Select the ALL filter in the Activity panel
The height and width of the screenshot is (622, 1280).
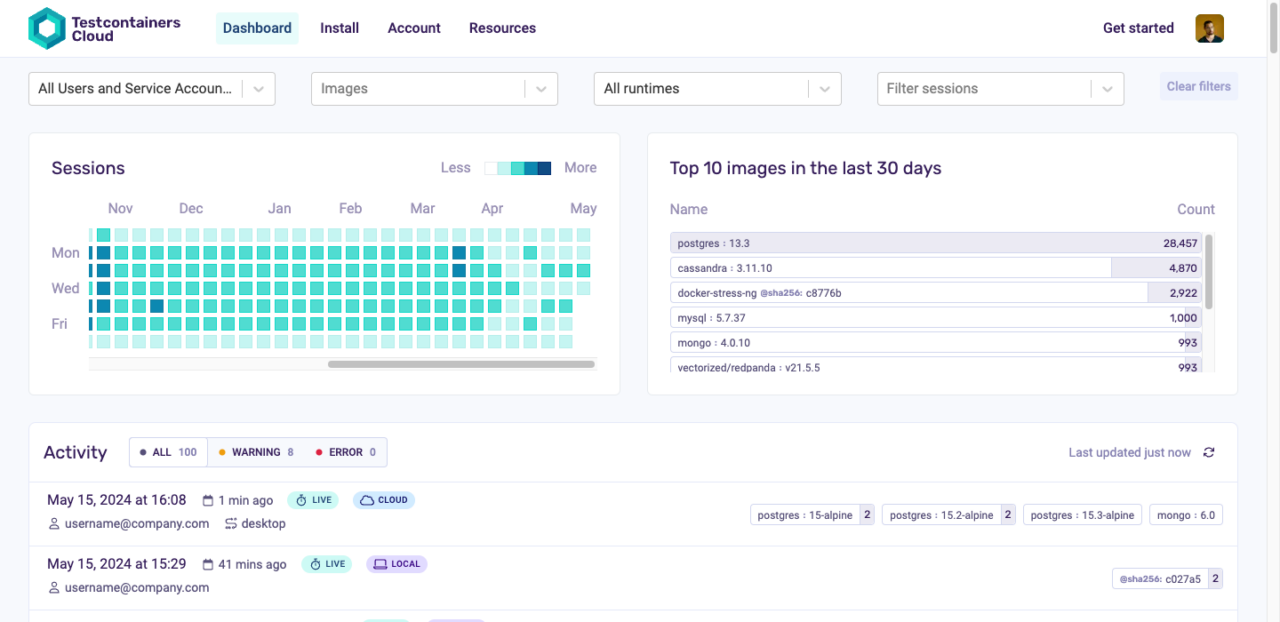click(x=167, y=452)
